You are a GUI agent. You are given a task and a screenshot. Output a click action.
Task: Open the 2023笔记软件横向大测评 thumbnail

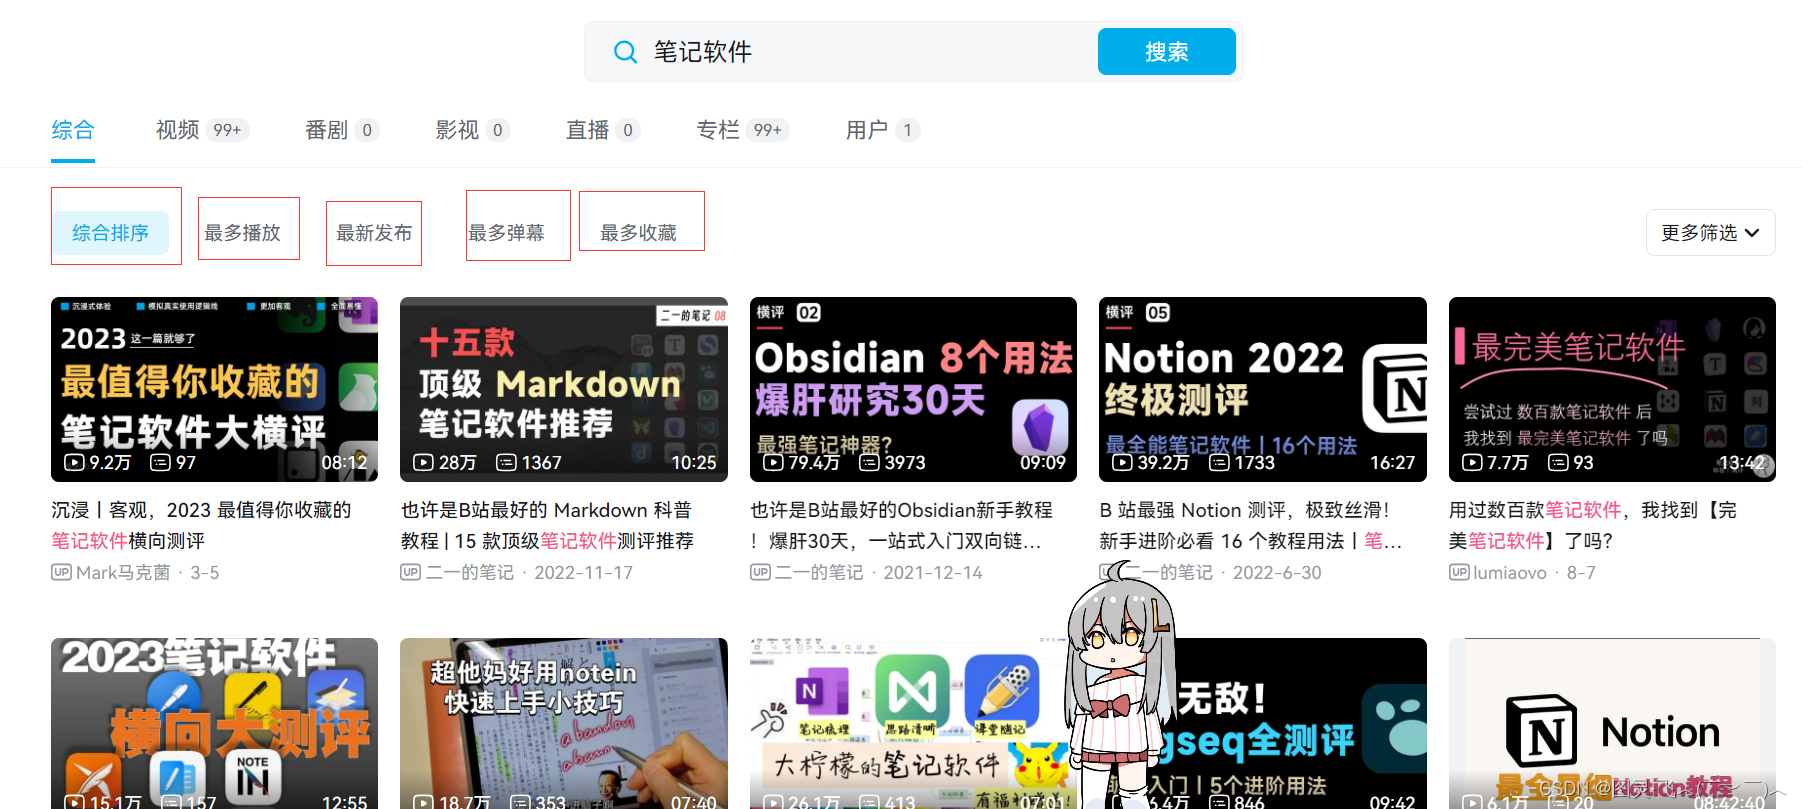(x=214, y=723)
